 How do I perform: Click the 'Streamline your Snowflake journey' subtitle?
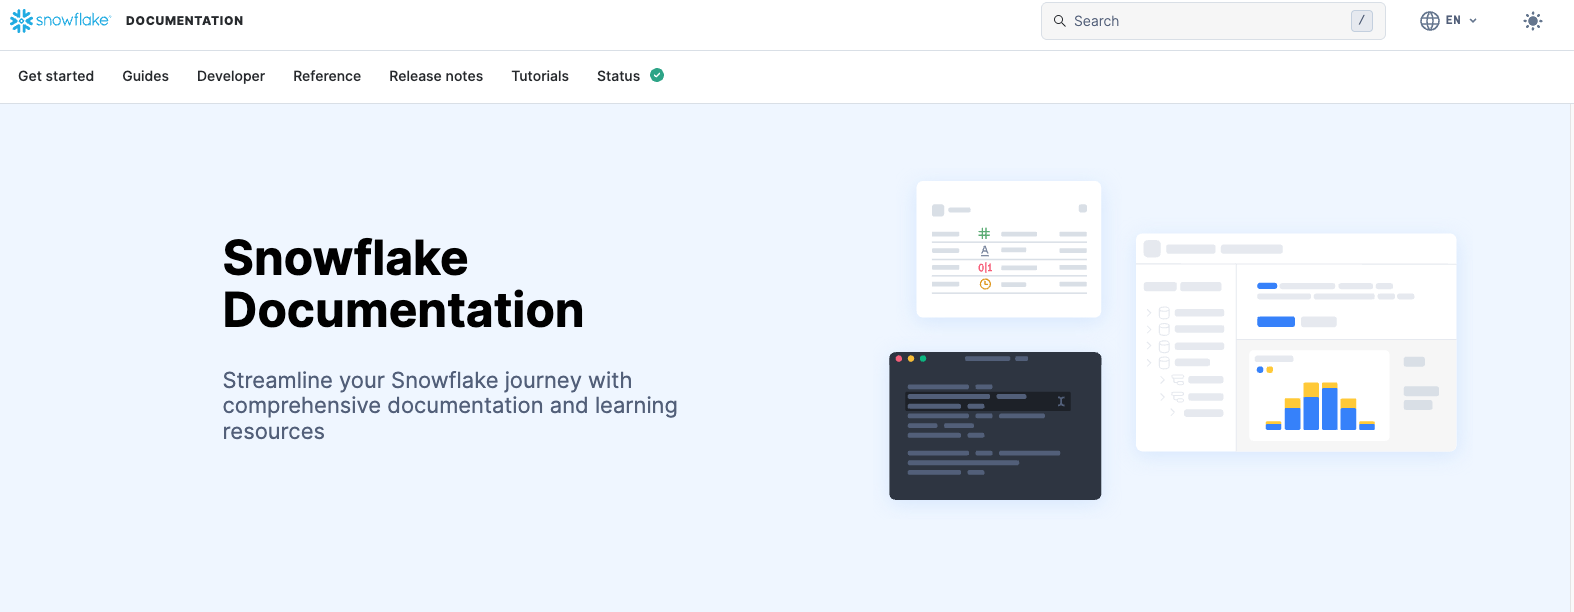450,406
